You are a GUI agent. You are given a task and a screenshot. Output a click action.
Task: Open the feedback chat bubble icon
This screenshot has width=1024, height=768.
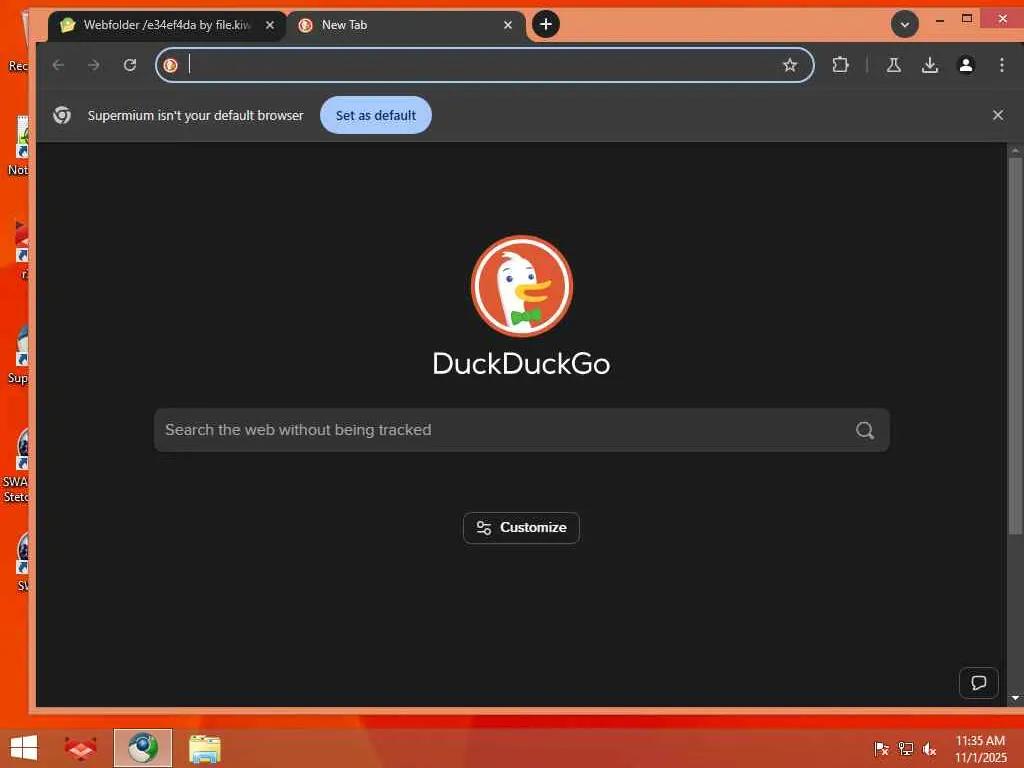[978, 683]
